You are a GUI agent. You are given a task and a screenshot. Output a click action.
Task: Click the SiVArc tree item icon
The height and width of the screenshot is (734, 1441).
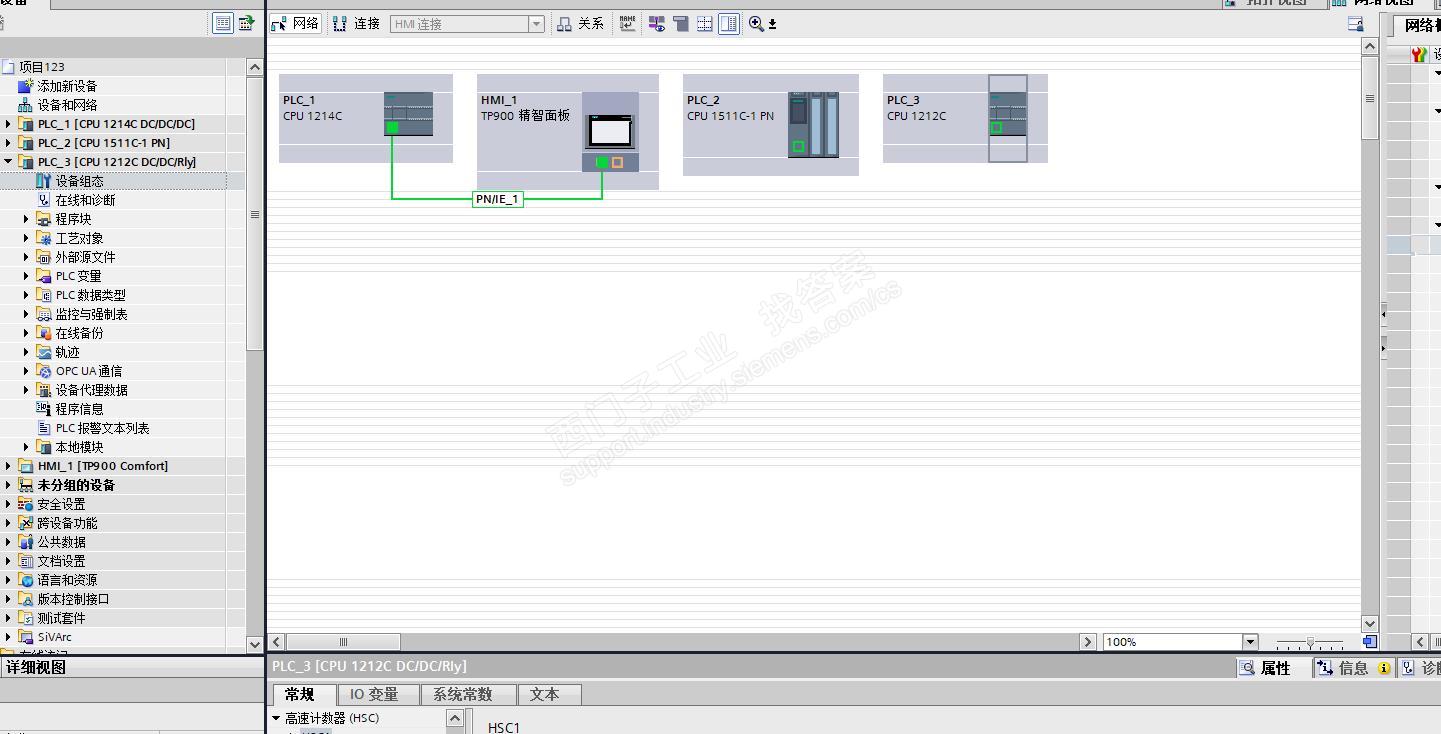pyautogui.click(x=26, y=637)
